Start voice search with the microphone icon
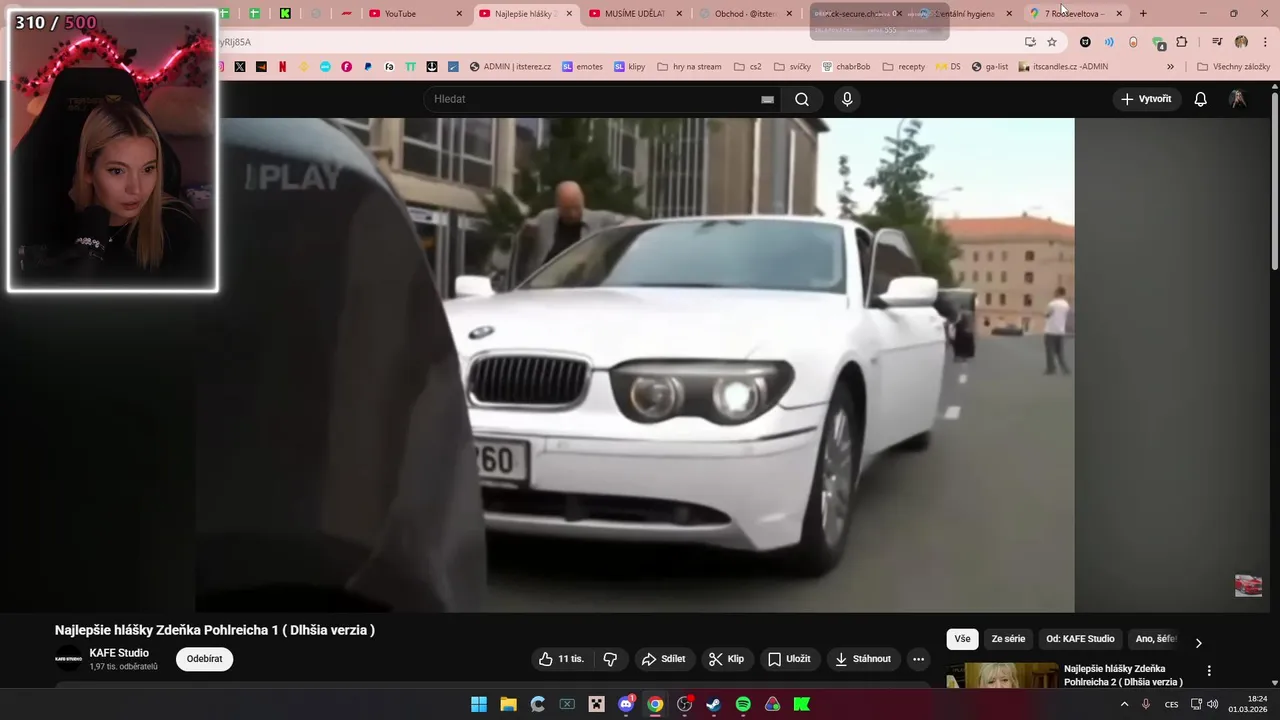Image resolution: width=1280 pixels, height=720 pixels. click(847, 99)
